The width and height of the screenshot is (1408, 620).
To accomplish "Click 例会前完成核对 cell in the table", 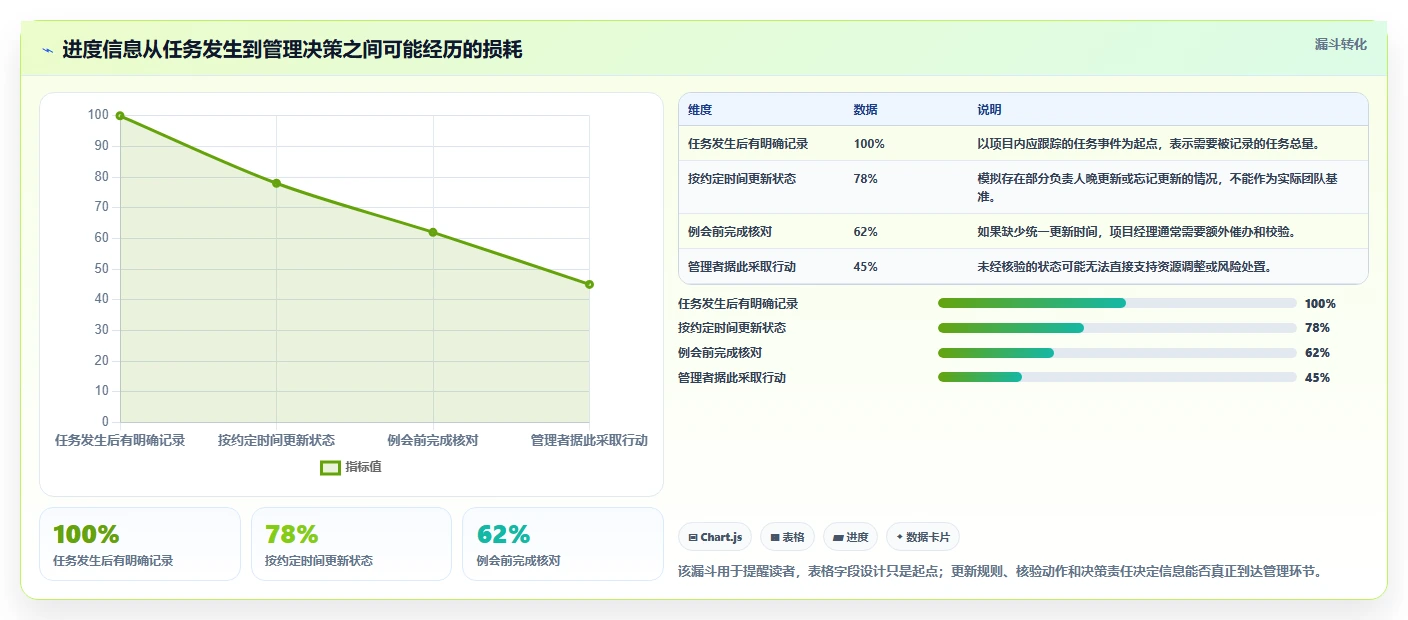I will (730, 232).
